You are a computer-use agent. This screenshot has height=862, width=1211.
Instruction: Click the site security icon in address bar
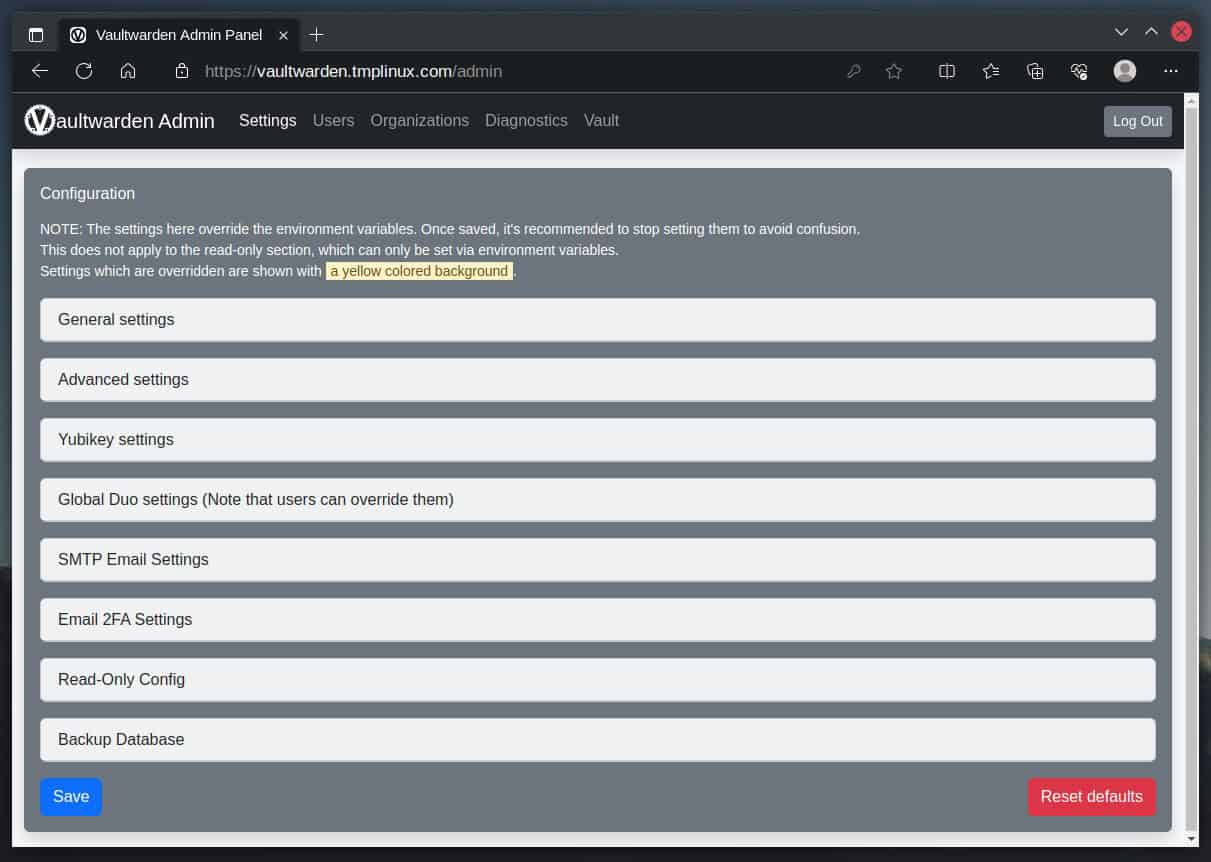[181, 71]
